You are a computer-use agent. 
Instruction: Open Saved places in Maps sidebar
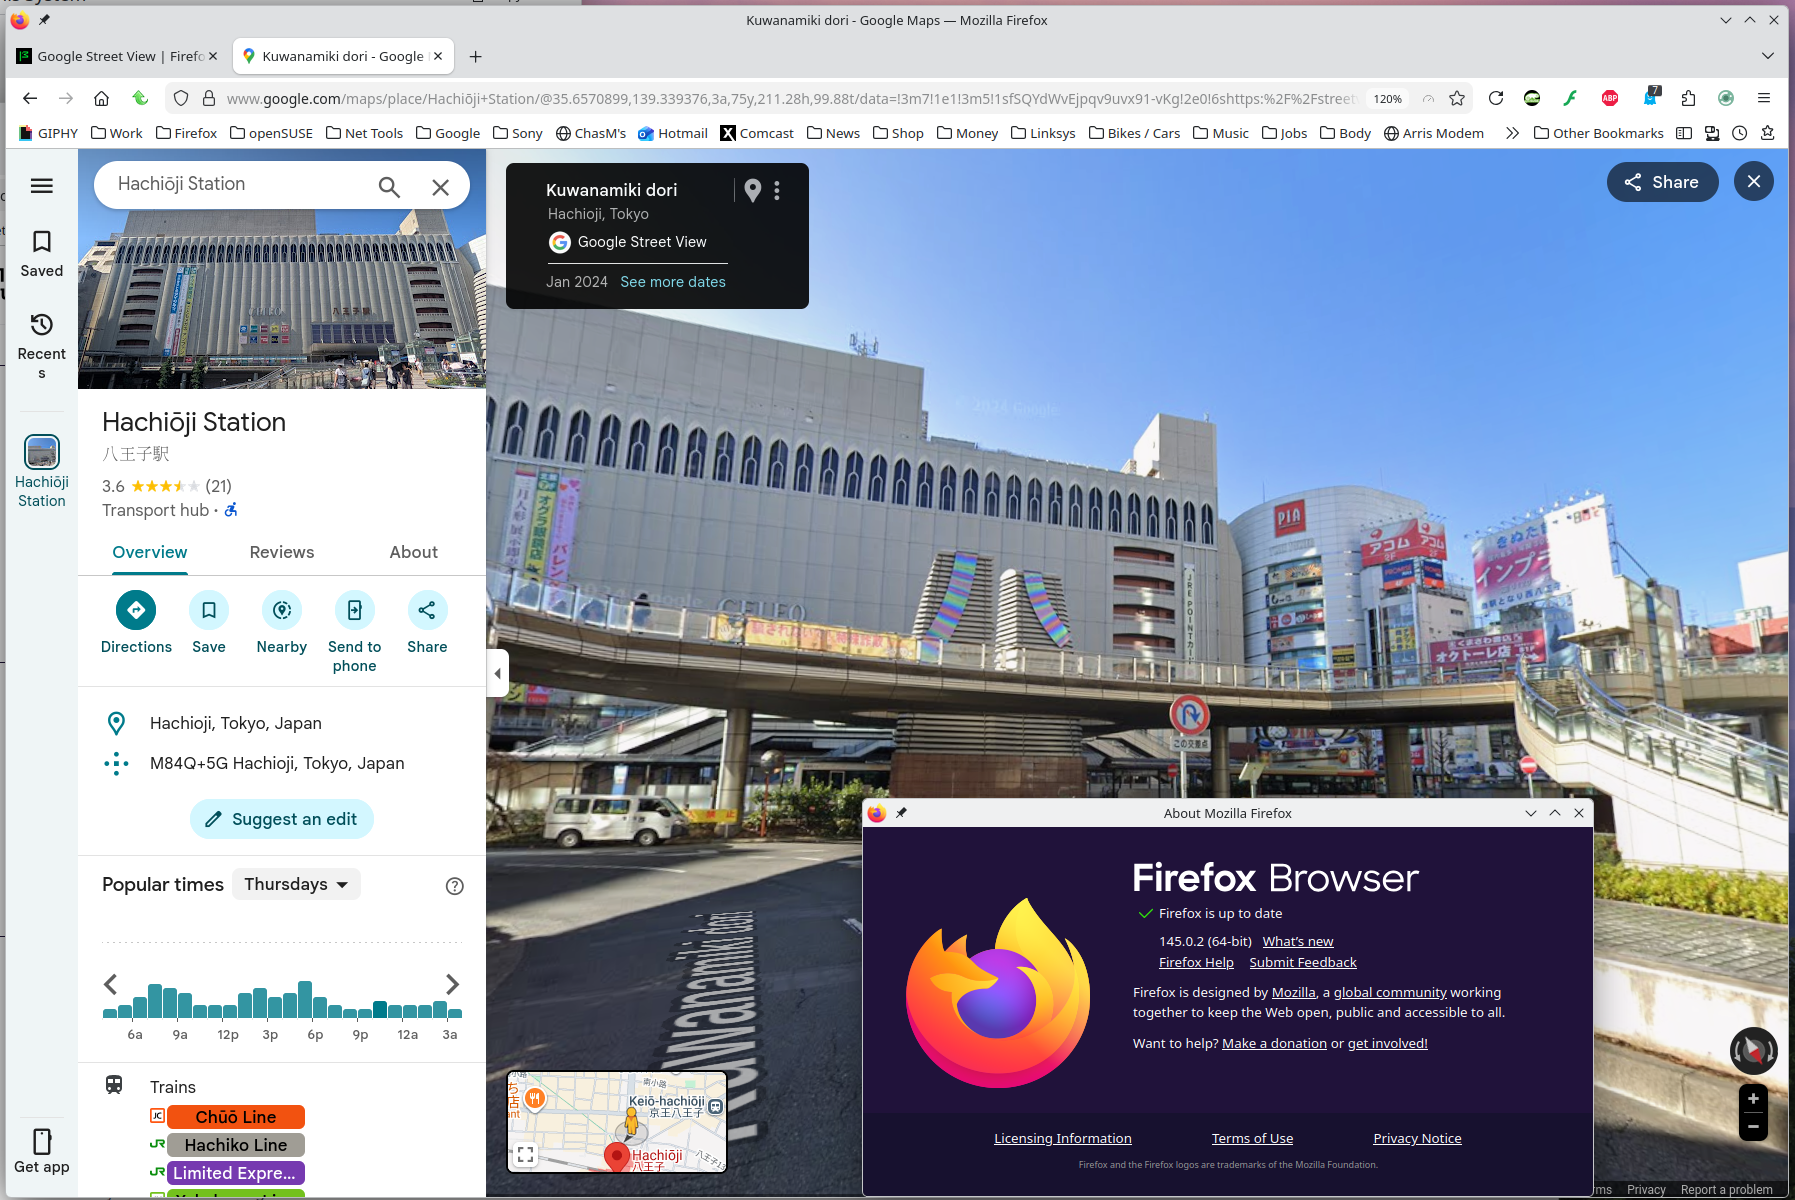42,254
